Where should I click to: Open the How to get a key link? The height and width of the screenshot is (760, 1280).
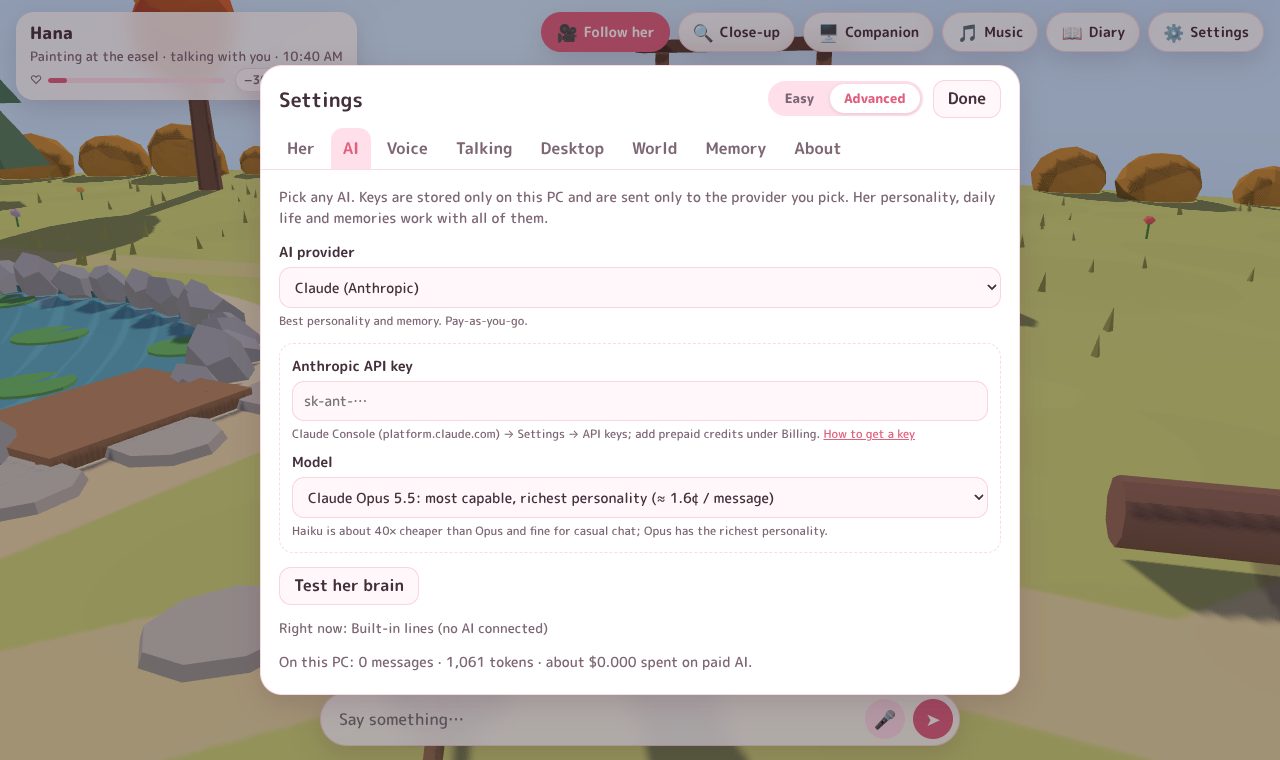869,434
